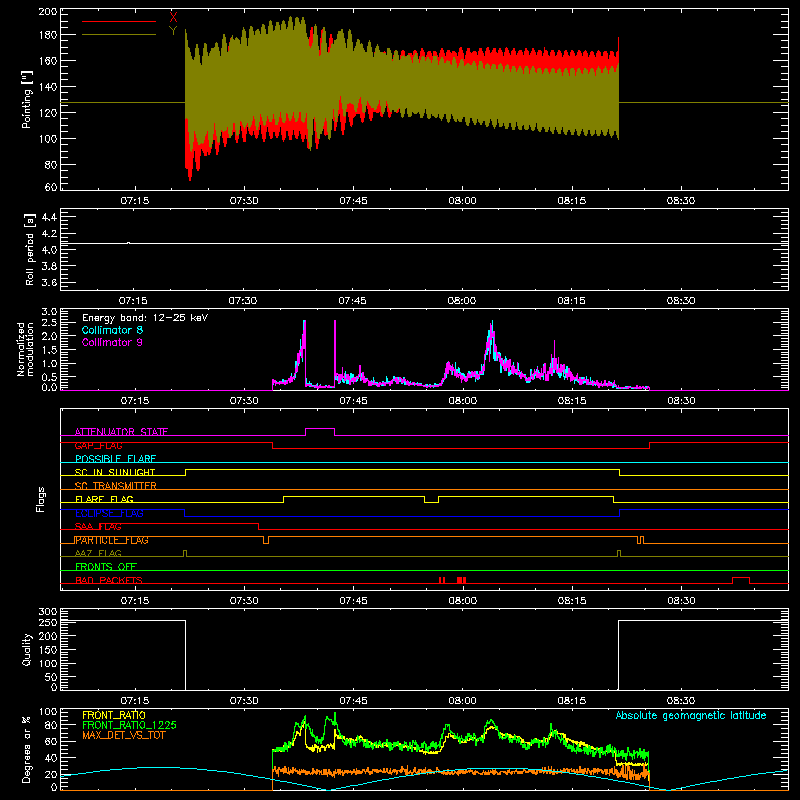The height and width of the screenshot is (800, 800).
Task: Click the 'Flags' axis title
Action: click(x=40, y=499)
